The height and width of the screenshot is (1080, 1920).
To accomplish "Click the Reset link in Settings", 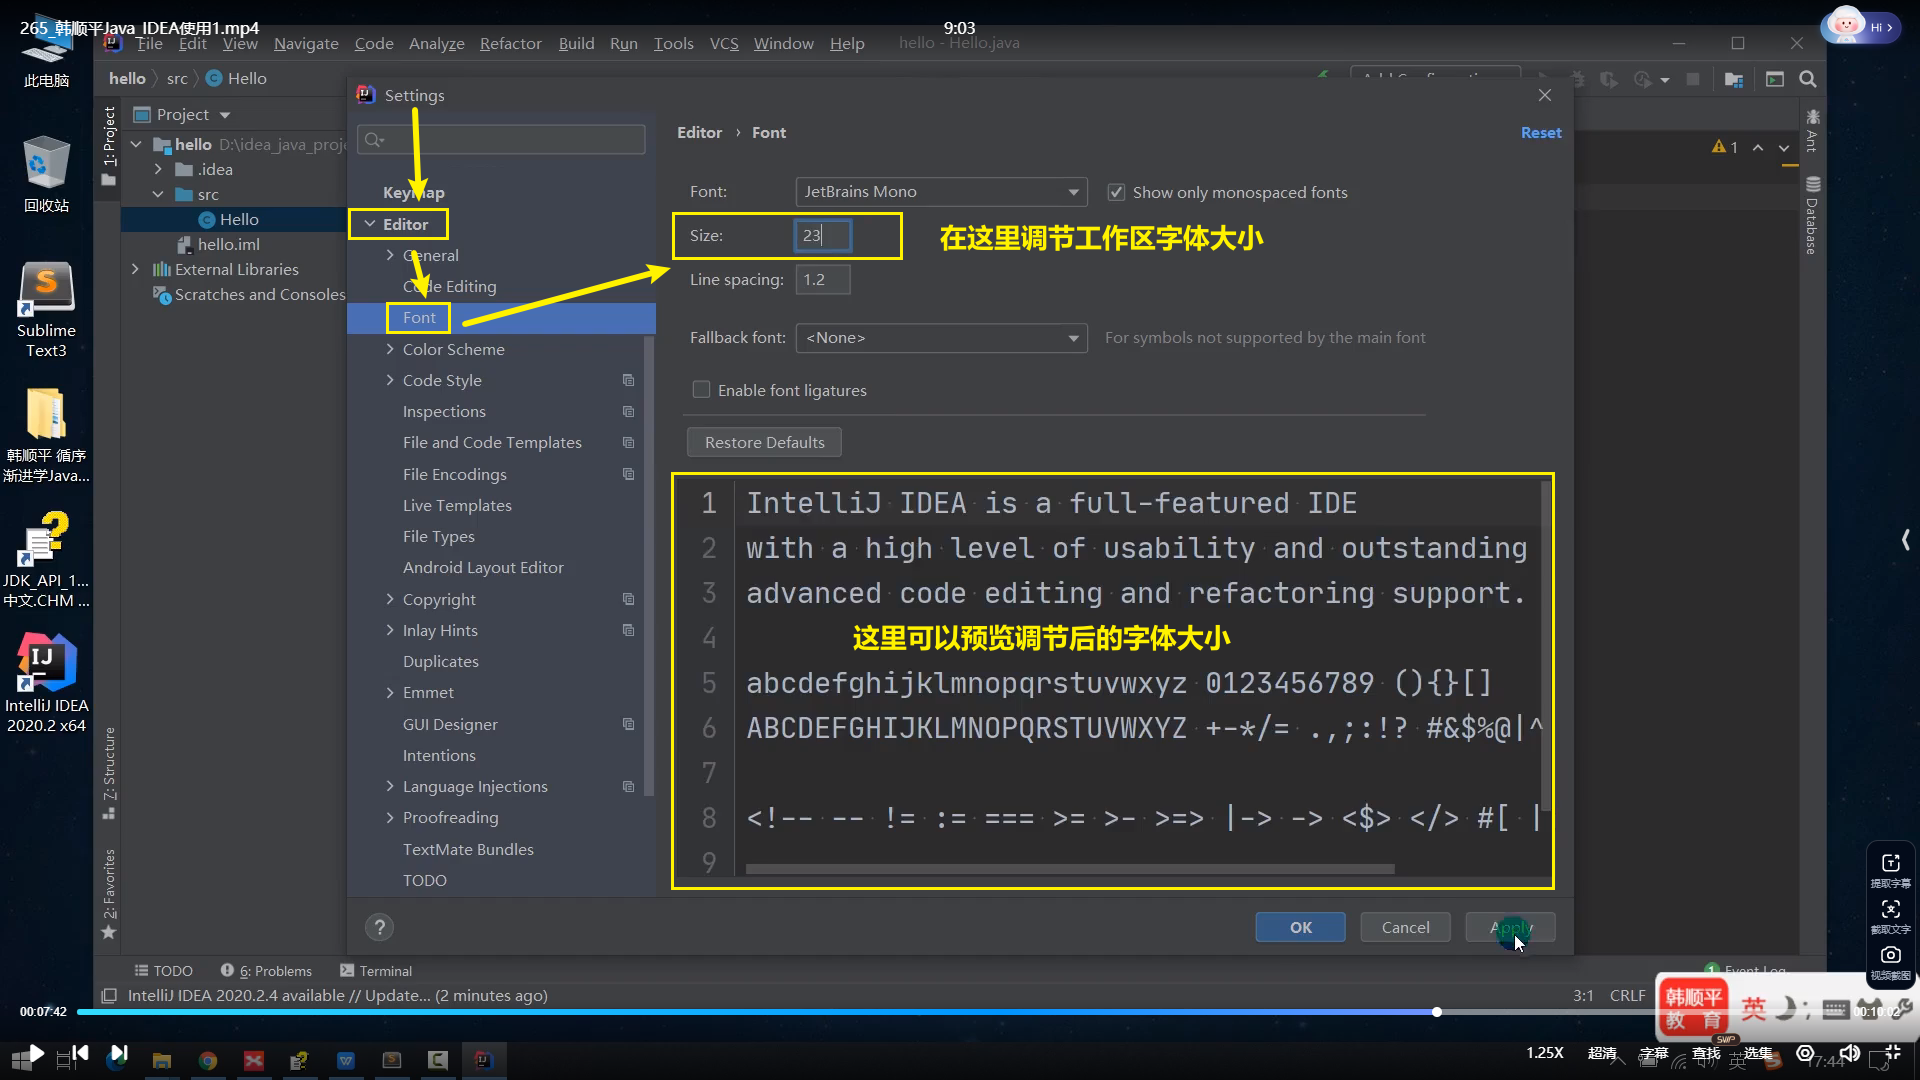I will (1540, 132).
